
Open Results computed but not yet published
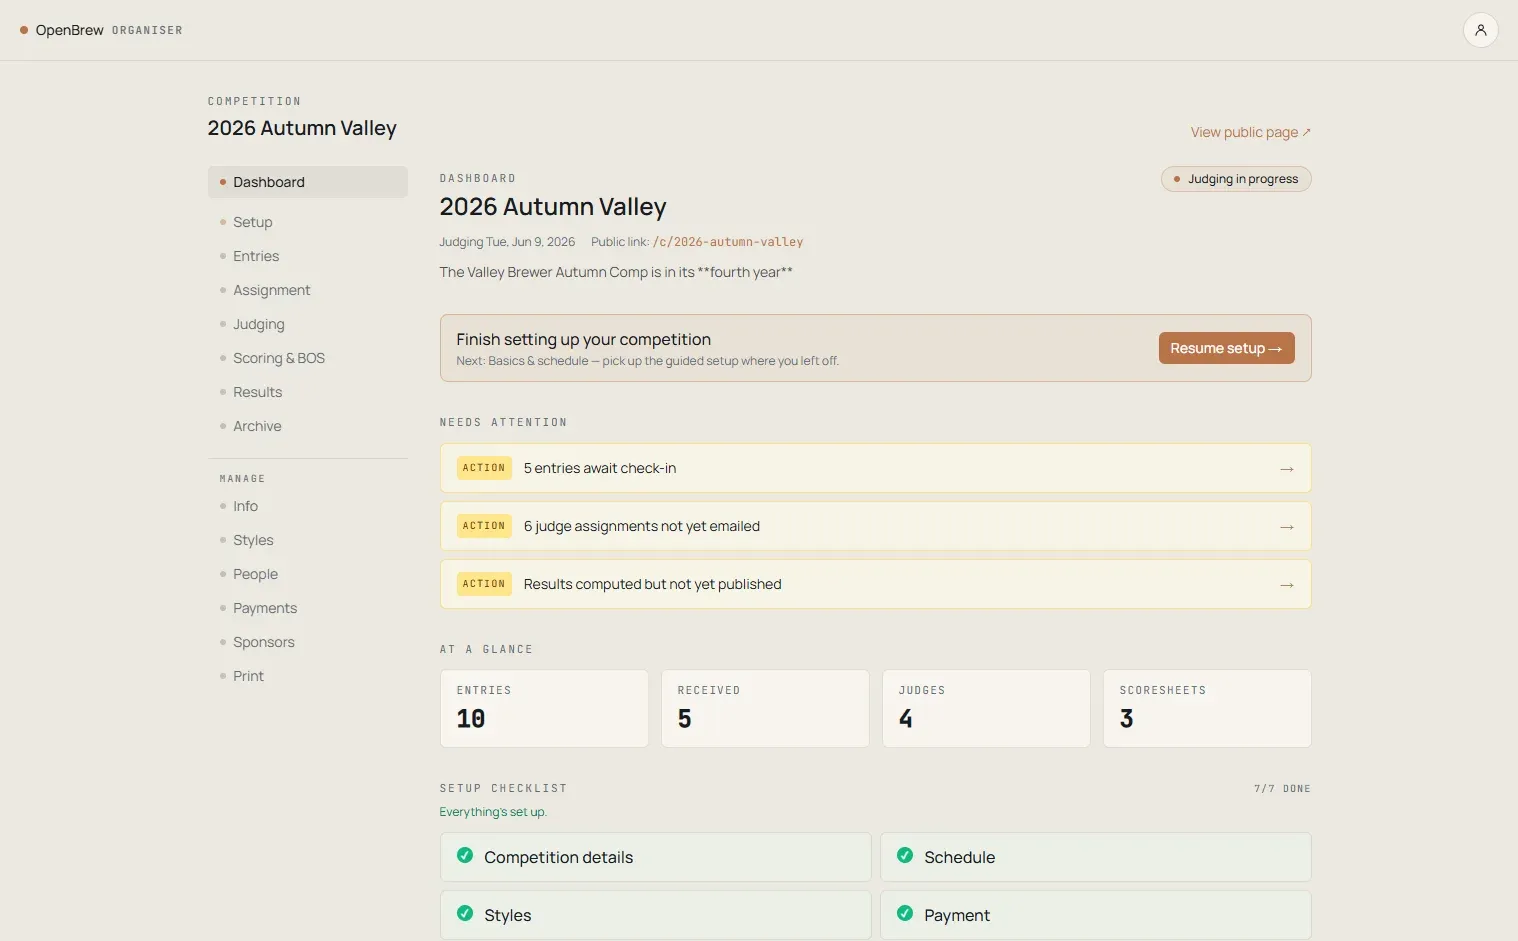pos(875,584)
